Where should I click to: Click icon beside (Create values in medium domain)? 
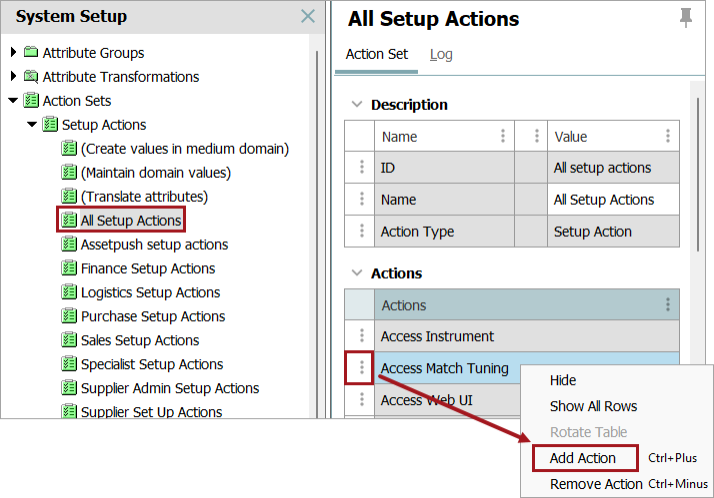coord(69,148)
